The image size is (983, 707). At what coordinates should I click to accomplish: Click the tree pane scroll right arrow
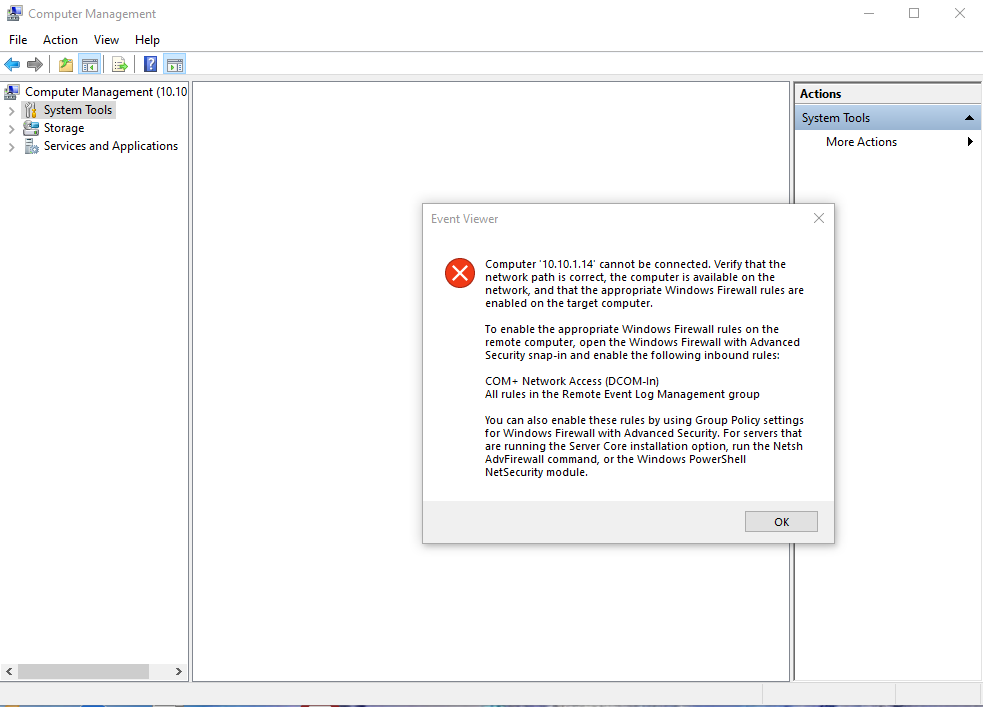(x=179, y=671)
